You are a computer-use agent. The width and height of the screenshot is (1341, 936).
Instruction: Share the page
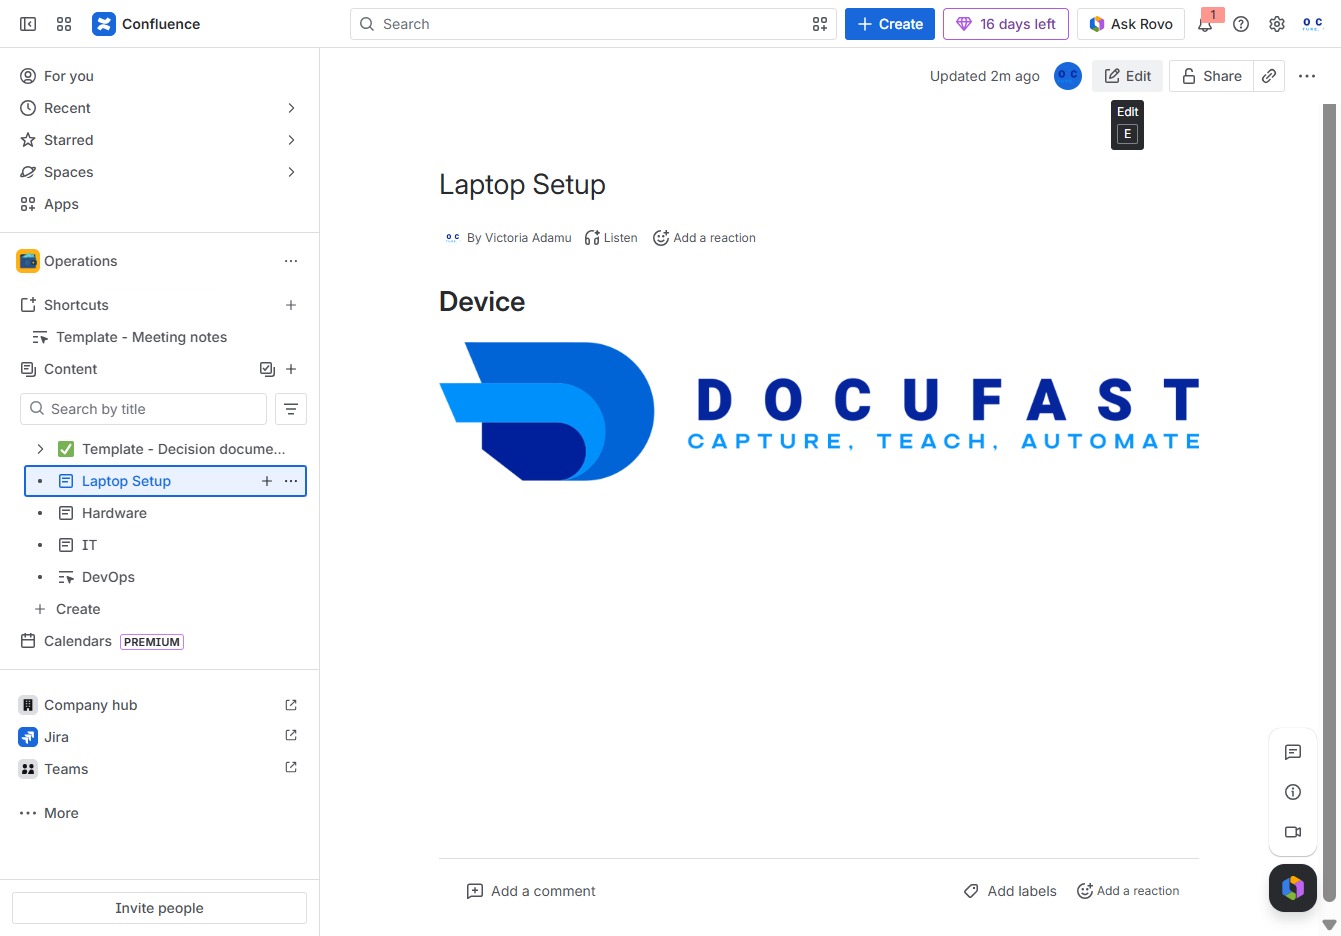tap(1212, 76)
